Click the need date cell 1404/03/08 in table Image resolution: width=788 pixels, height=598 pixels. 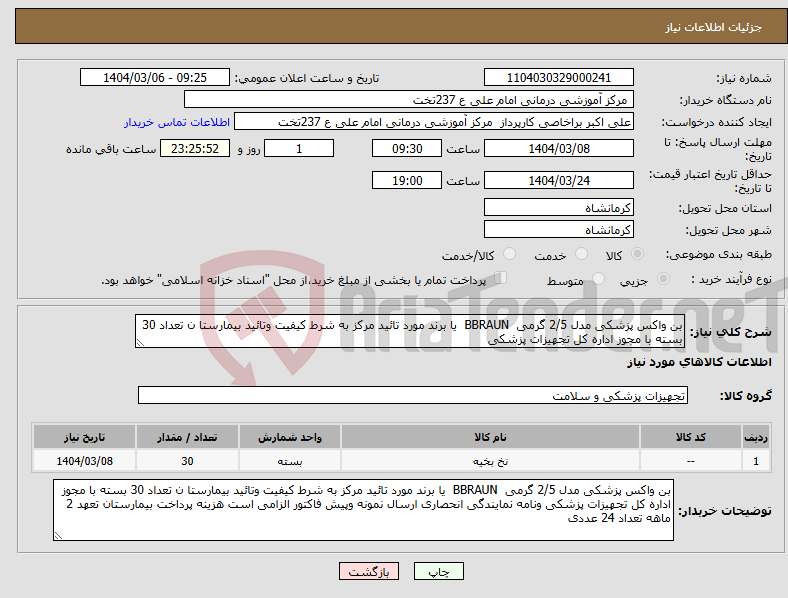click(84, 461)
